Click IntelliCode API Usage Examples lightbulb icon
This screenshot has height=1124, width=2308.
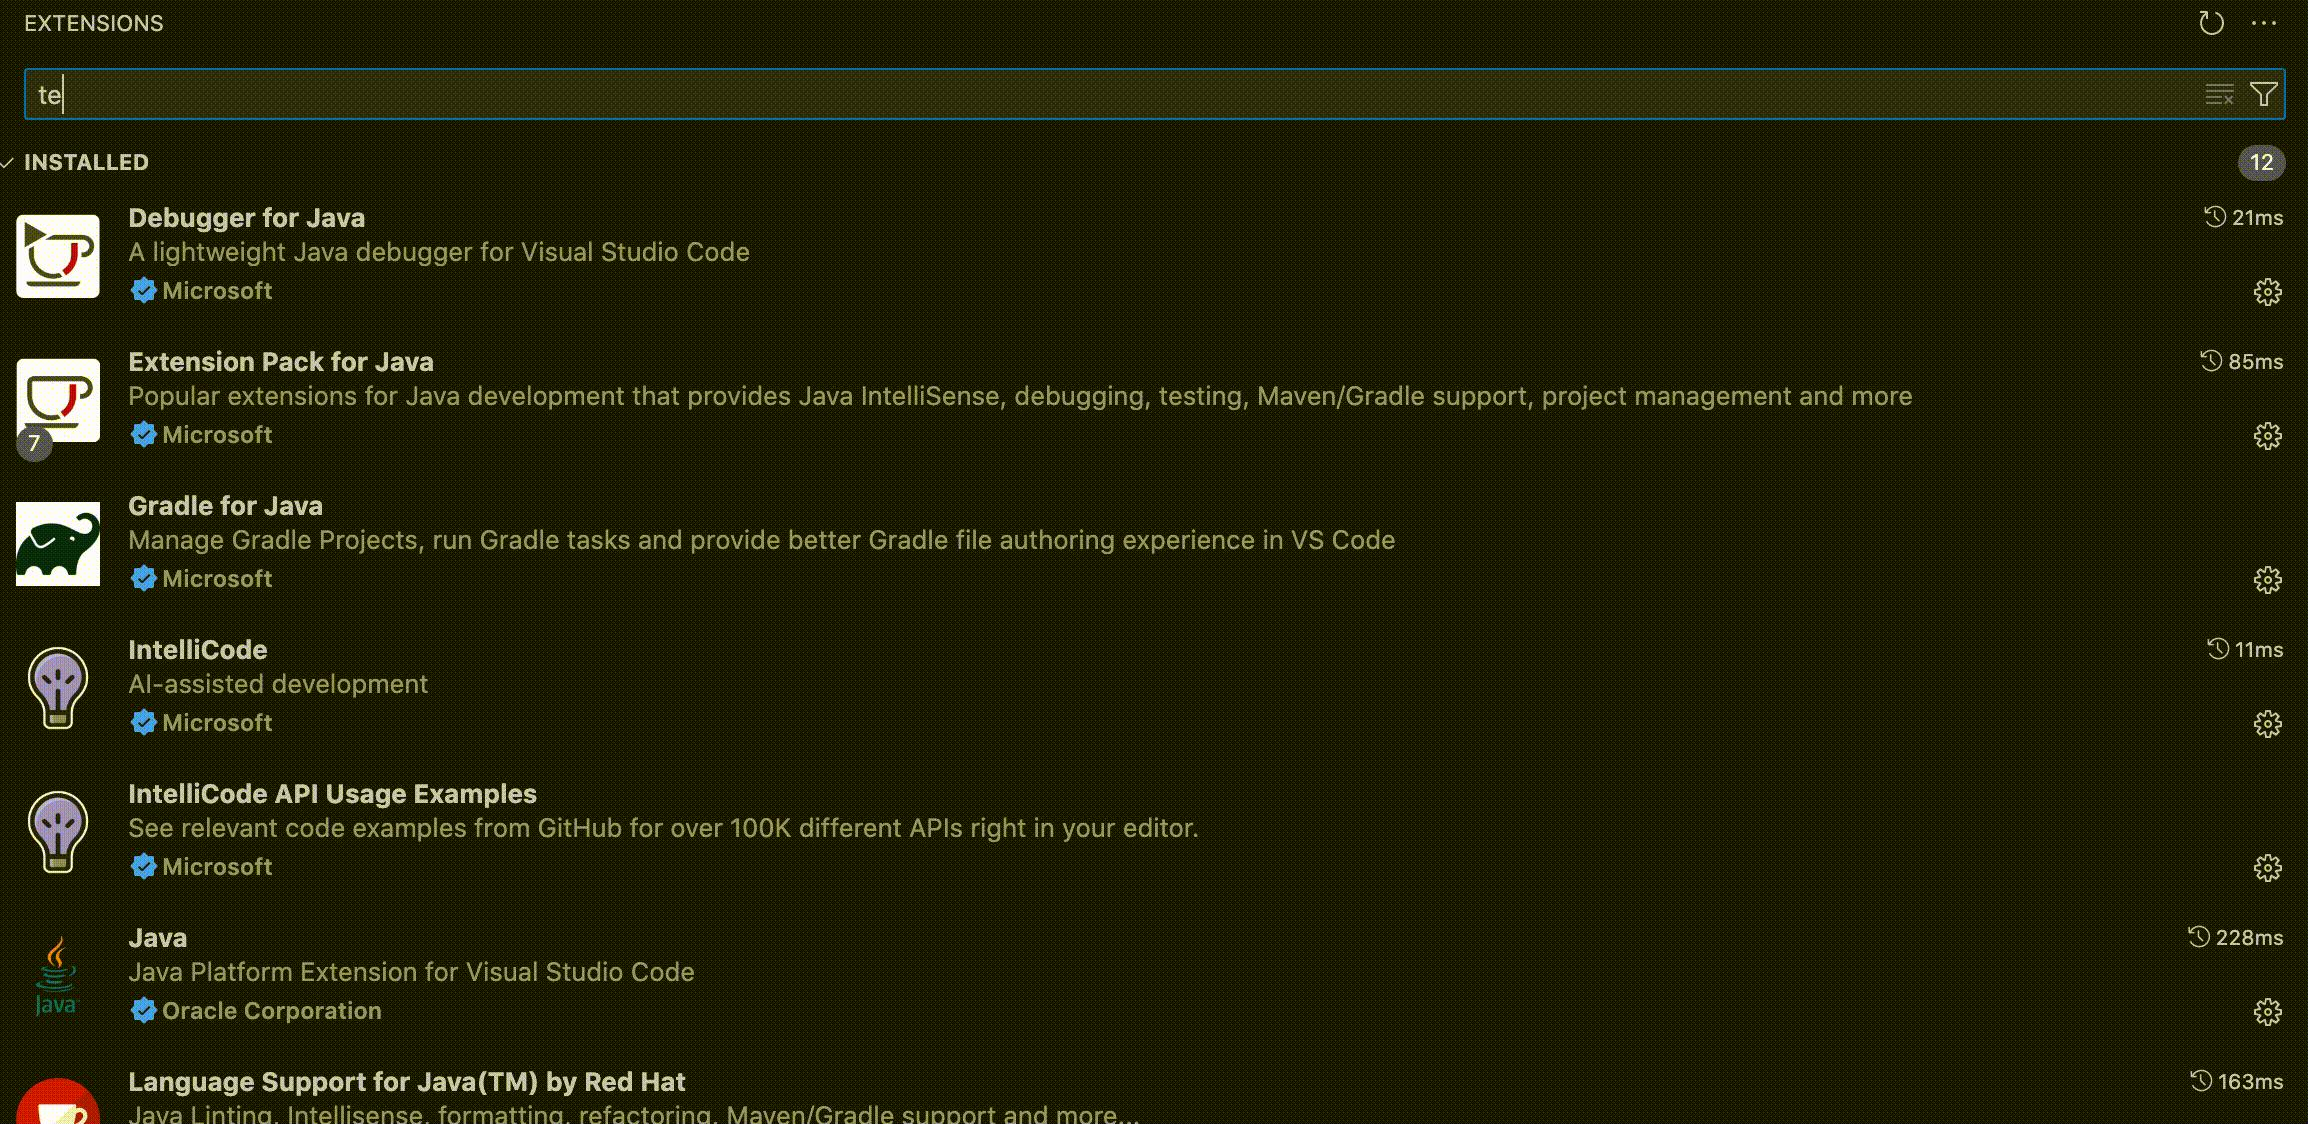(x=58, y=832)
